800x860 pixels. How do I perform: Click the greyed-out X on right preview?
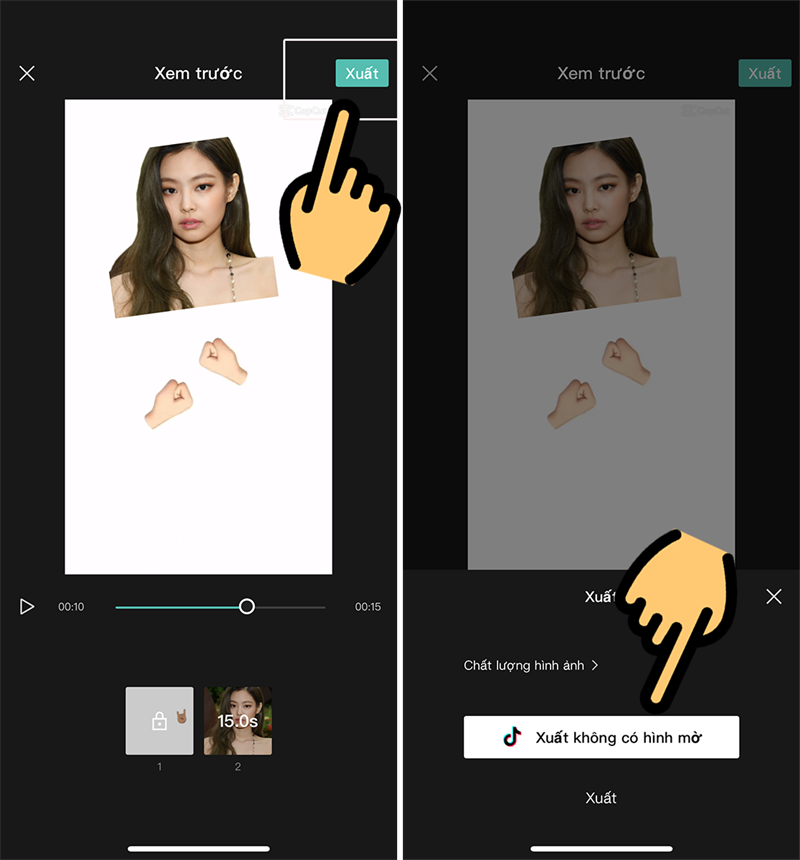click(429, 73)
